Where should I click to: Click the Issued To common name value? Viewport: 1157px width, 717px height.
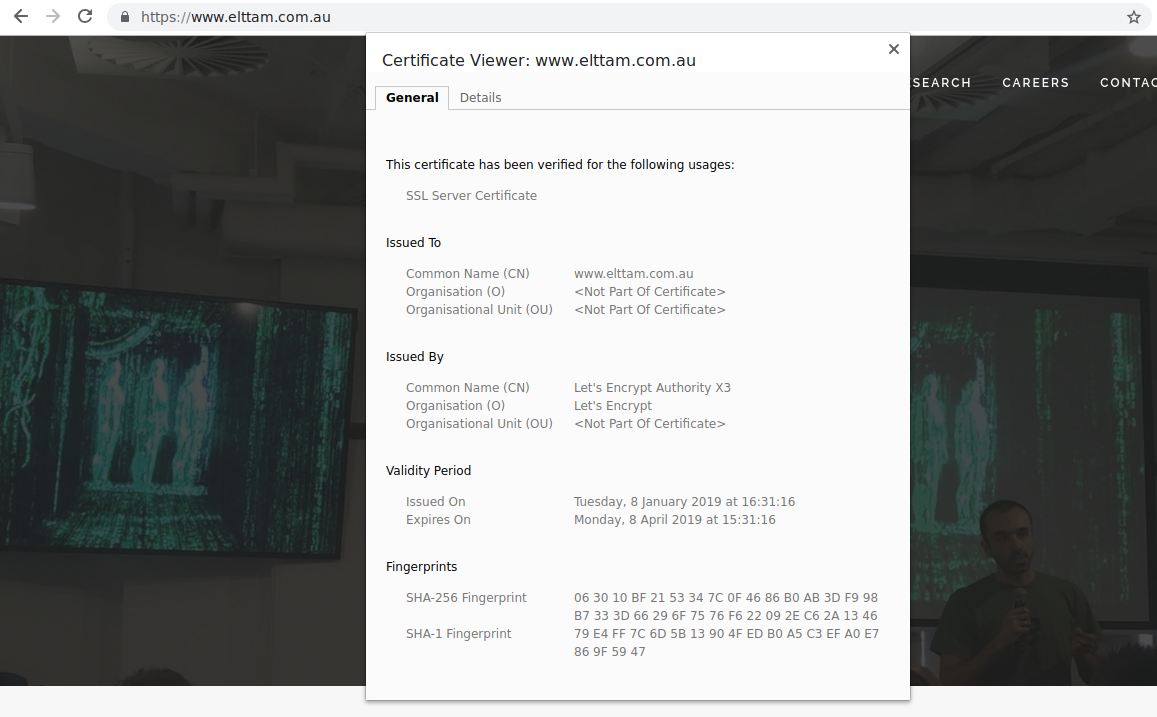(x=633, y=273)
